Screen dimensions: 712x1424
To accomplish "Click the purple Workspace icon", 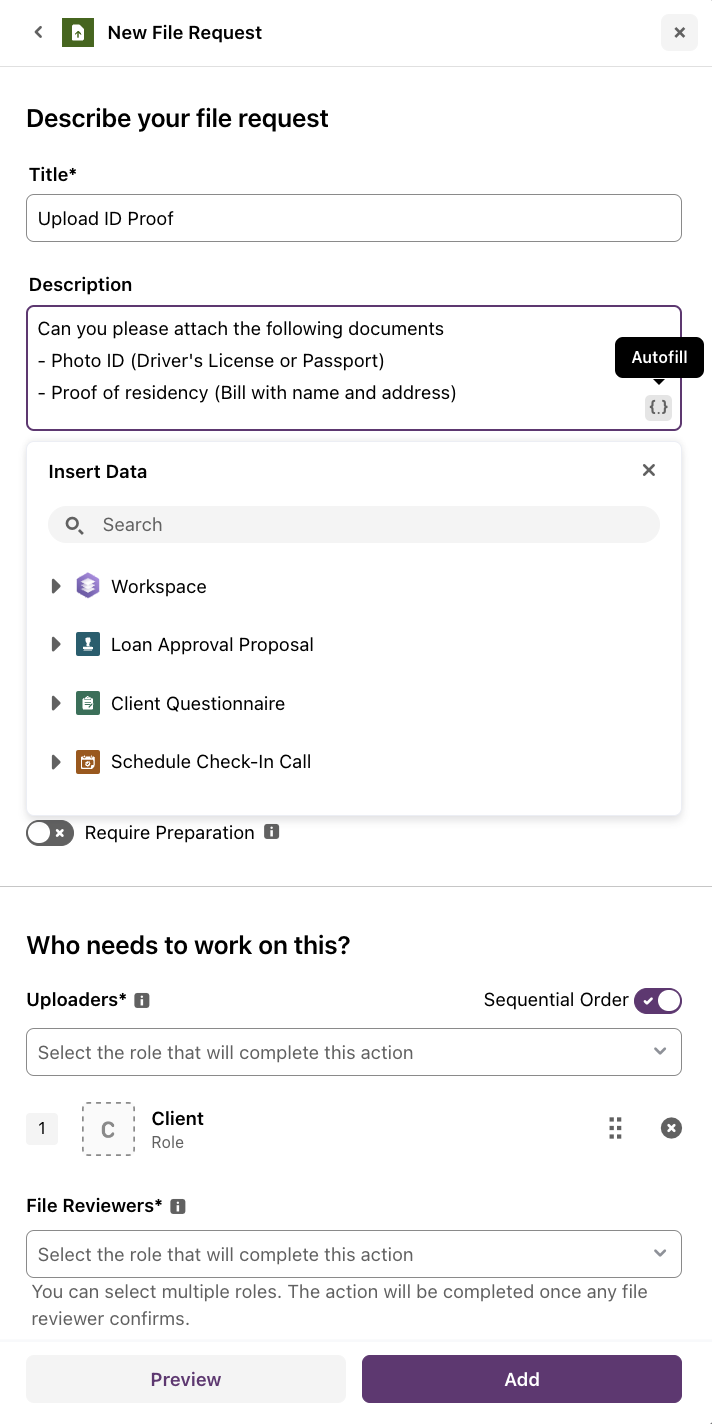I will 88,586.
